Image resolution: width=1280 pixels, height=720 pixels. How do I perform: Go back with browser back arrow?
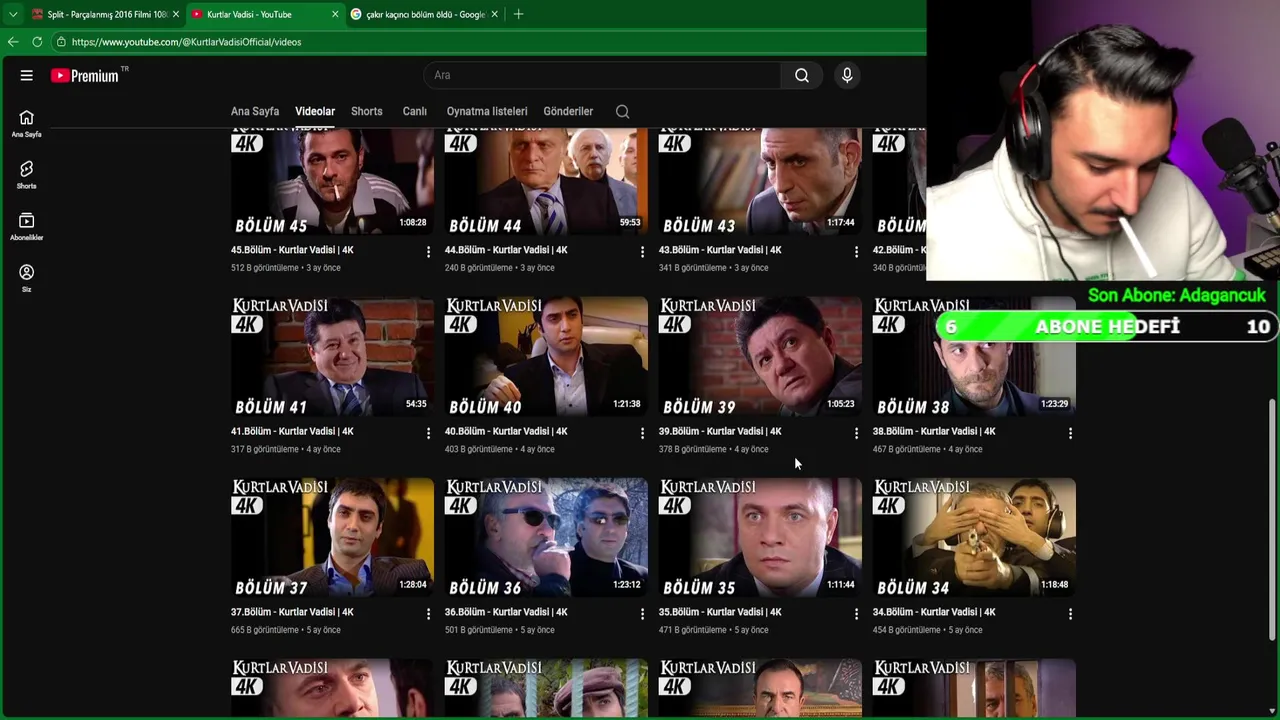click(x=13, y=42)
